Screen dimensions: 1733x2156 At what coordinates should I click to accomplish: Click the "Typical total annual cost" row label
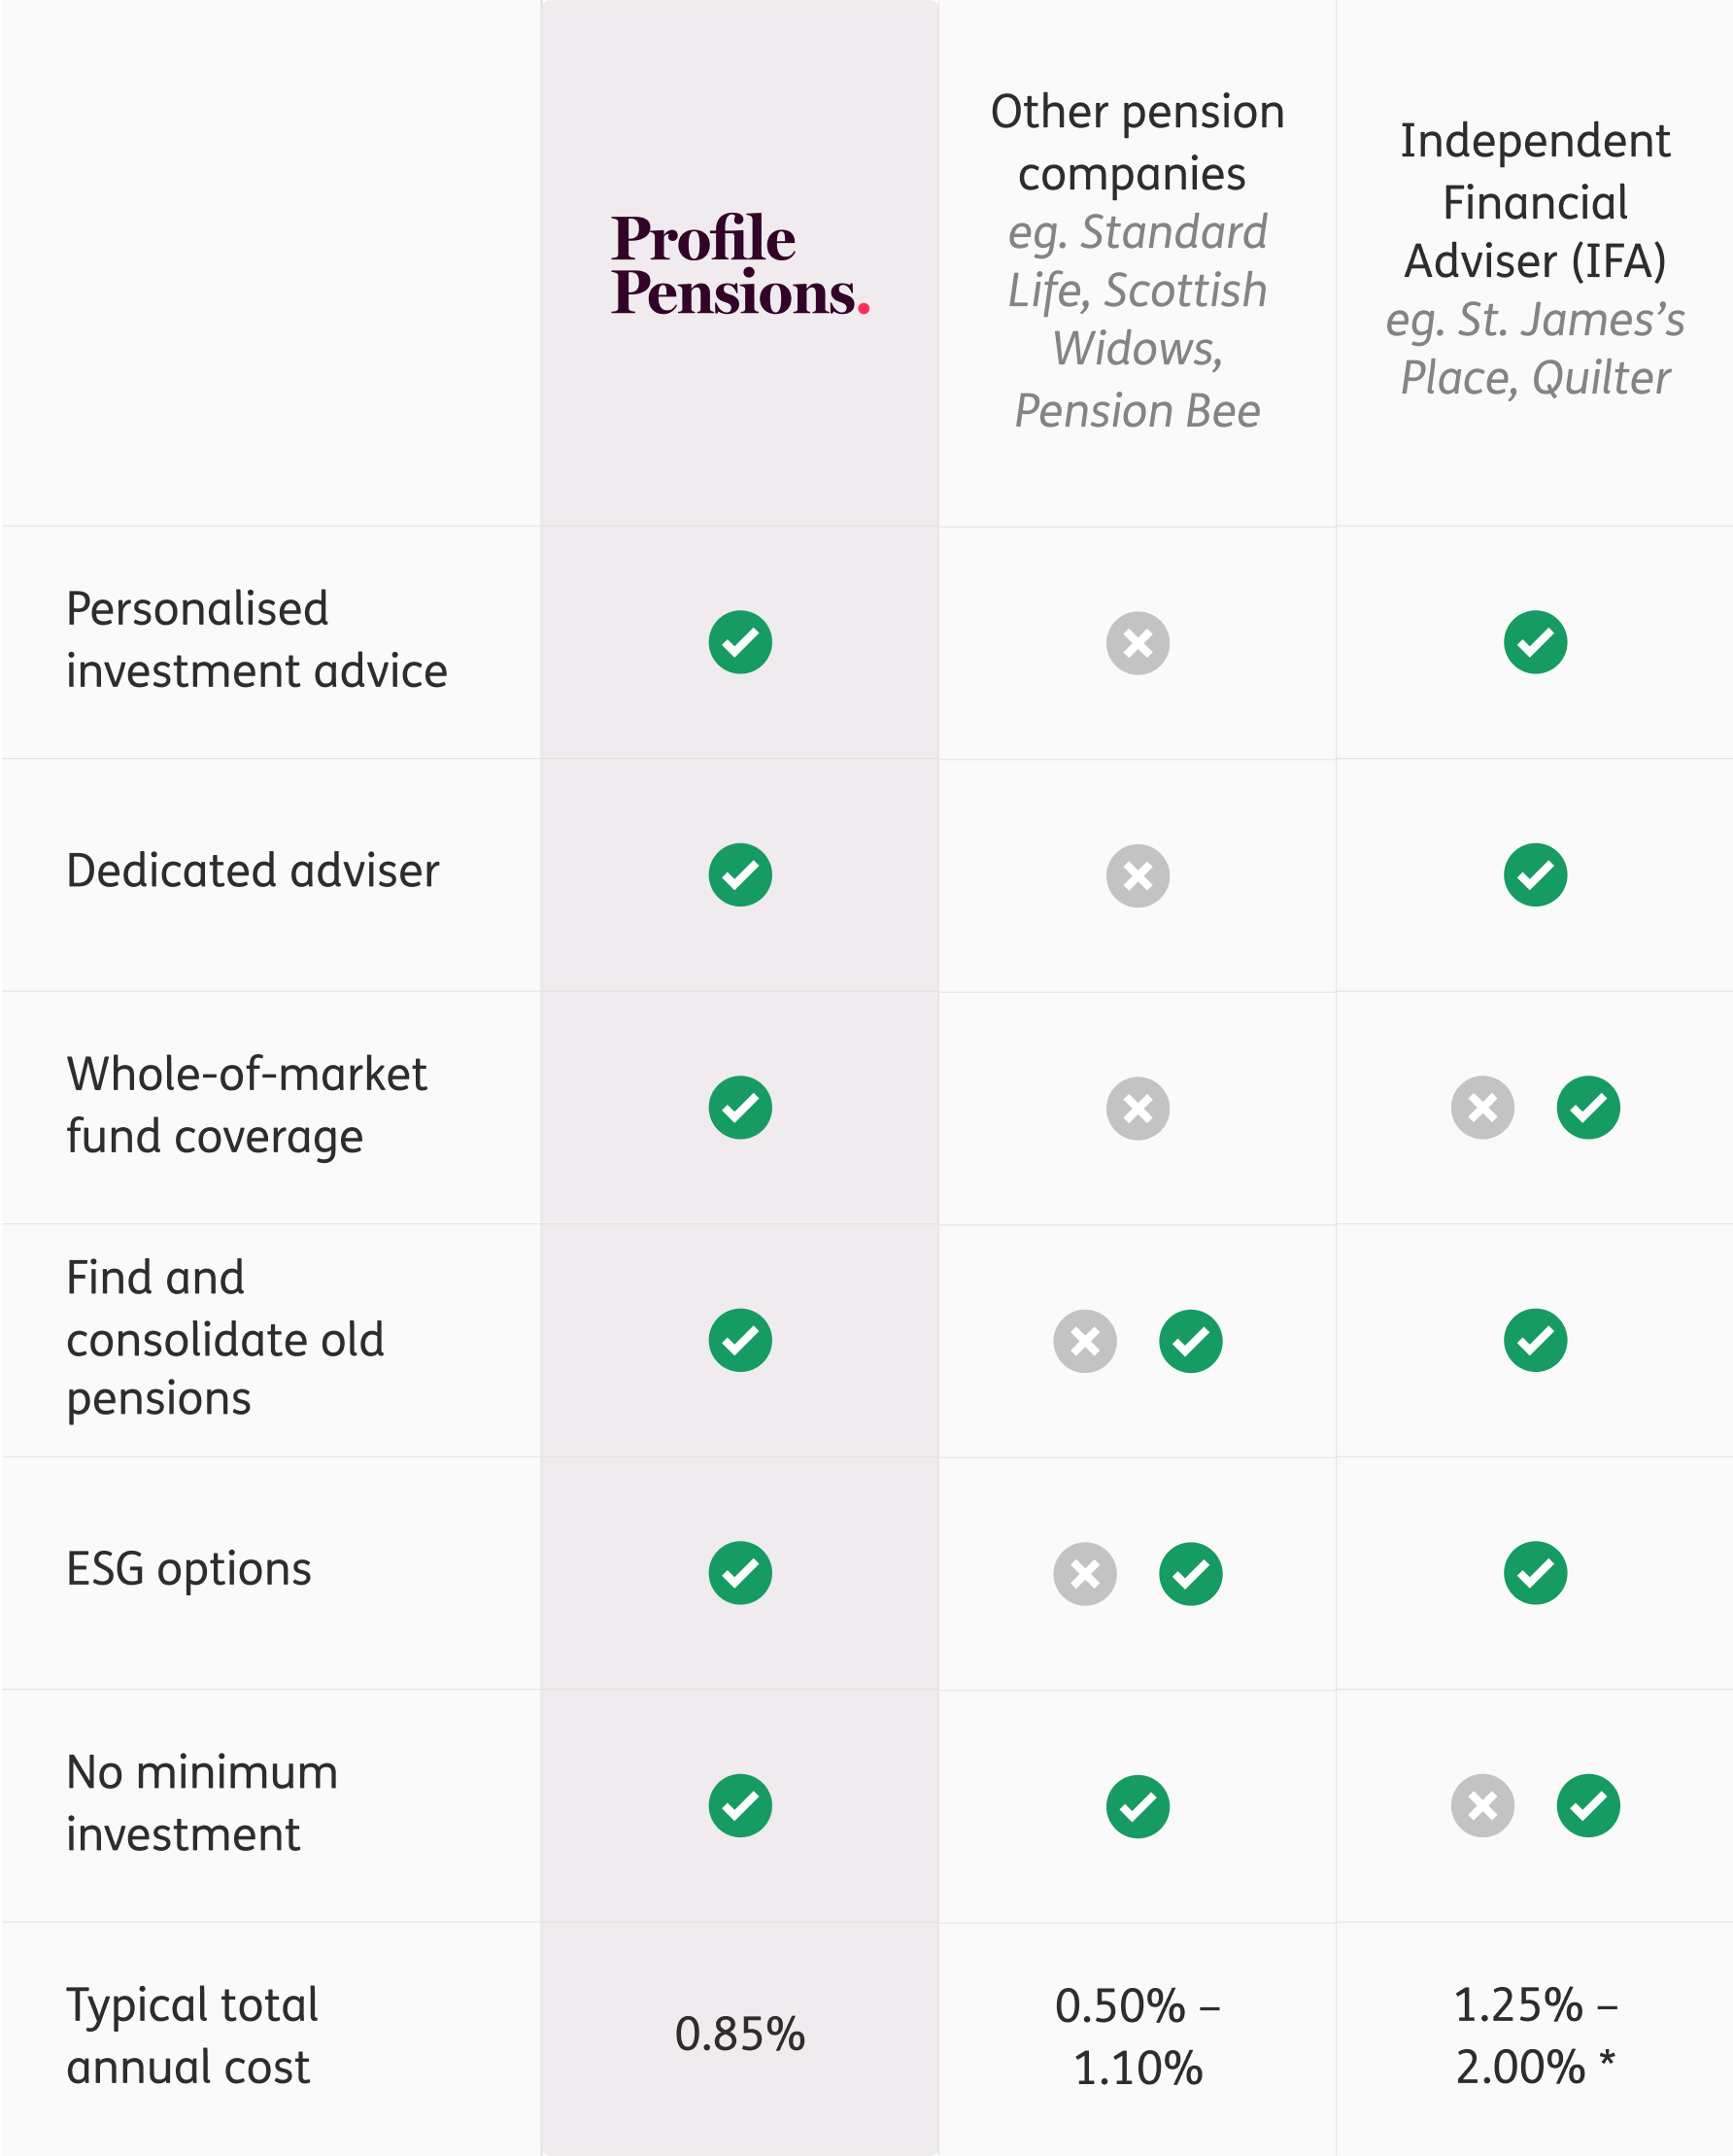coord(192,2036)
